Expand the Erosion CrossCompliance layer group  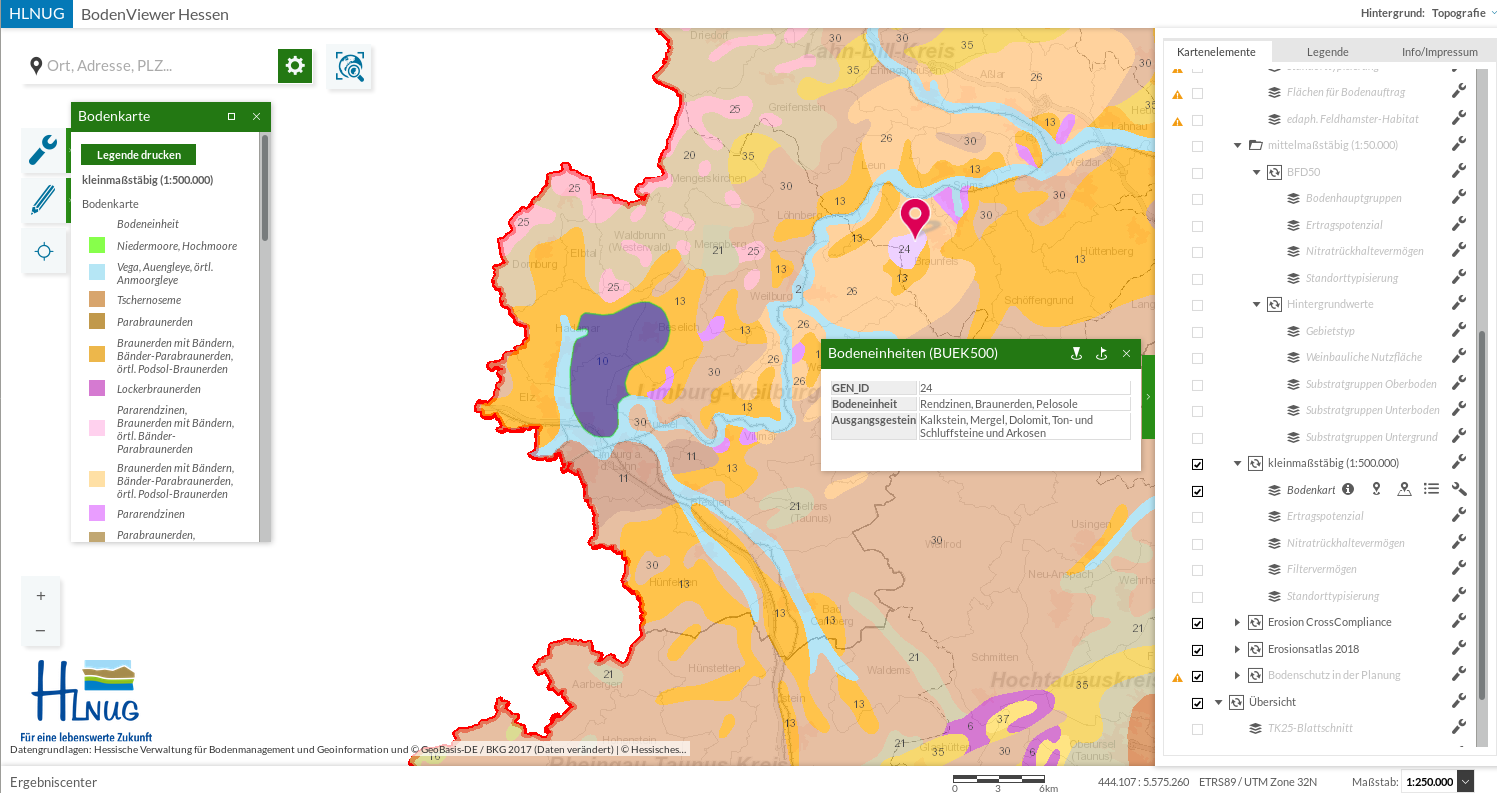click(1237, 623)
